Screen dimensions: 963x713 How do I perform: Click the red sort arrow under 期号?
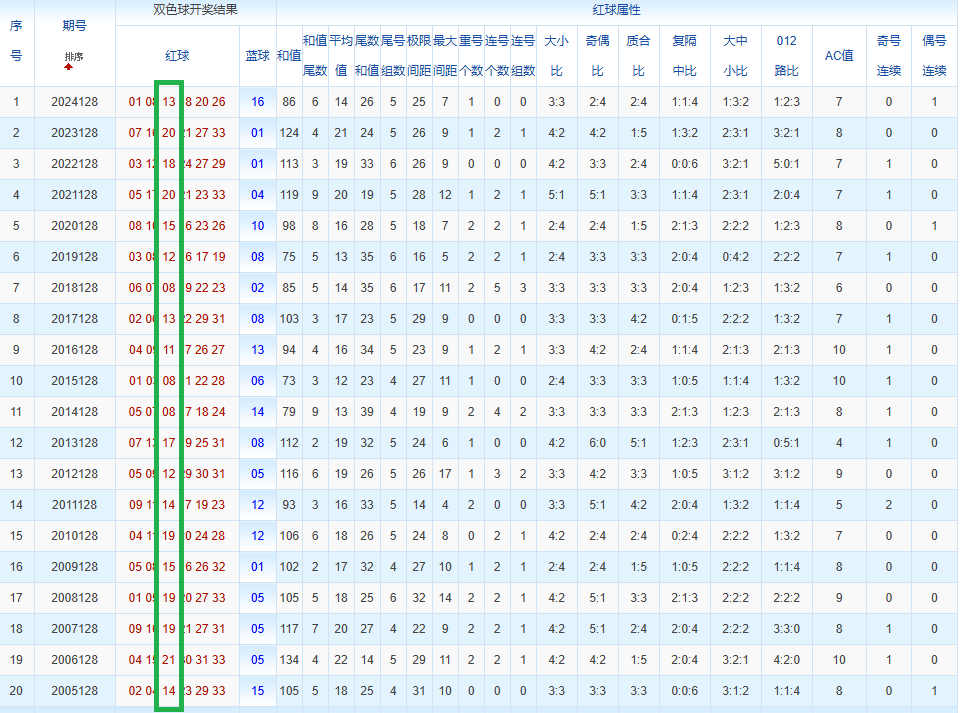tap(68, 67)
